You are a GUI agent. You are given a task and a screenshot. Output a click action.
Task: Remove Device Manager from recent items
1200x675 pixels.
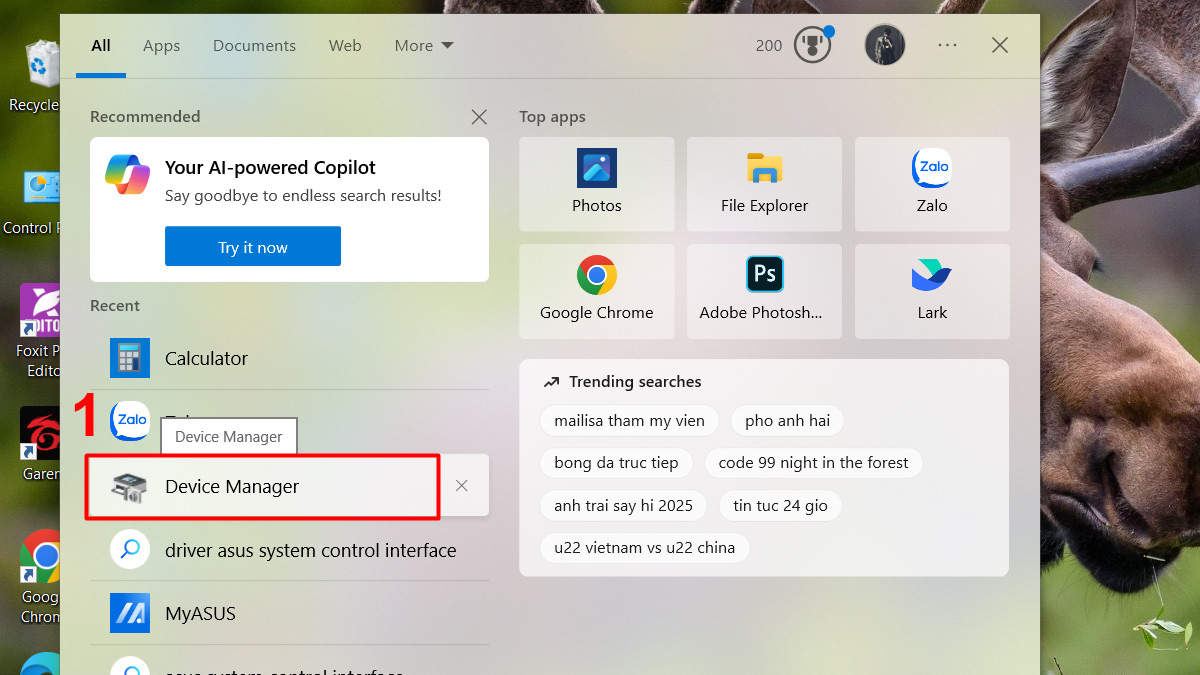point(462,486)
